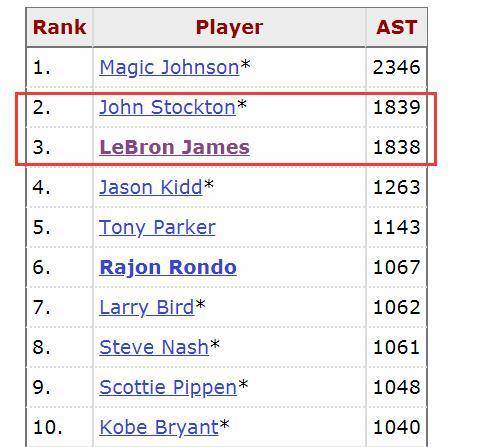The image size is (477, 447).
Task: Select the rank 5. cell
Action: coord(60,228)
